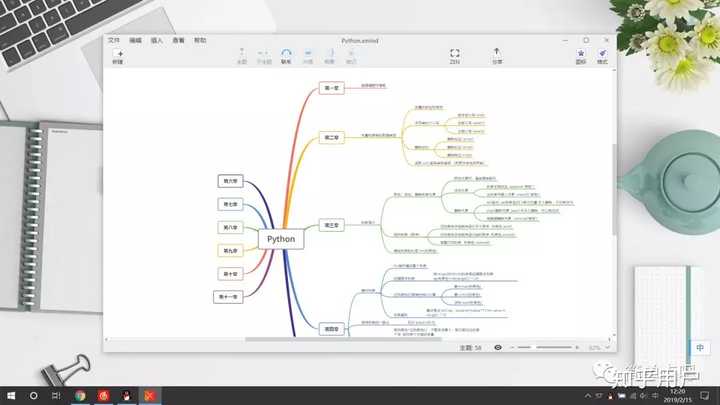Click the 分享 share icon
720x405 pixels.
point(497,56)
